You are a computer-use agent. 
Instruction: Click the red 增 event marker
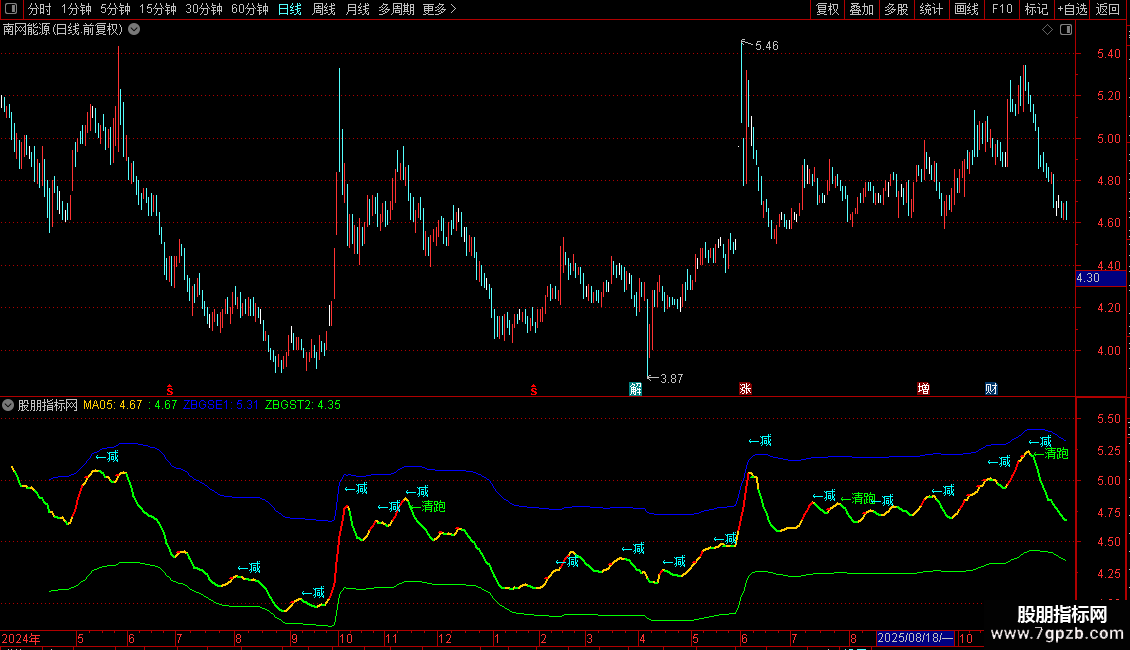pos(923,389)
